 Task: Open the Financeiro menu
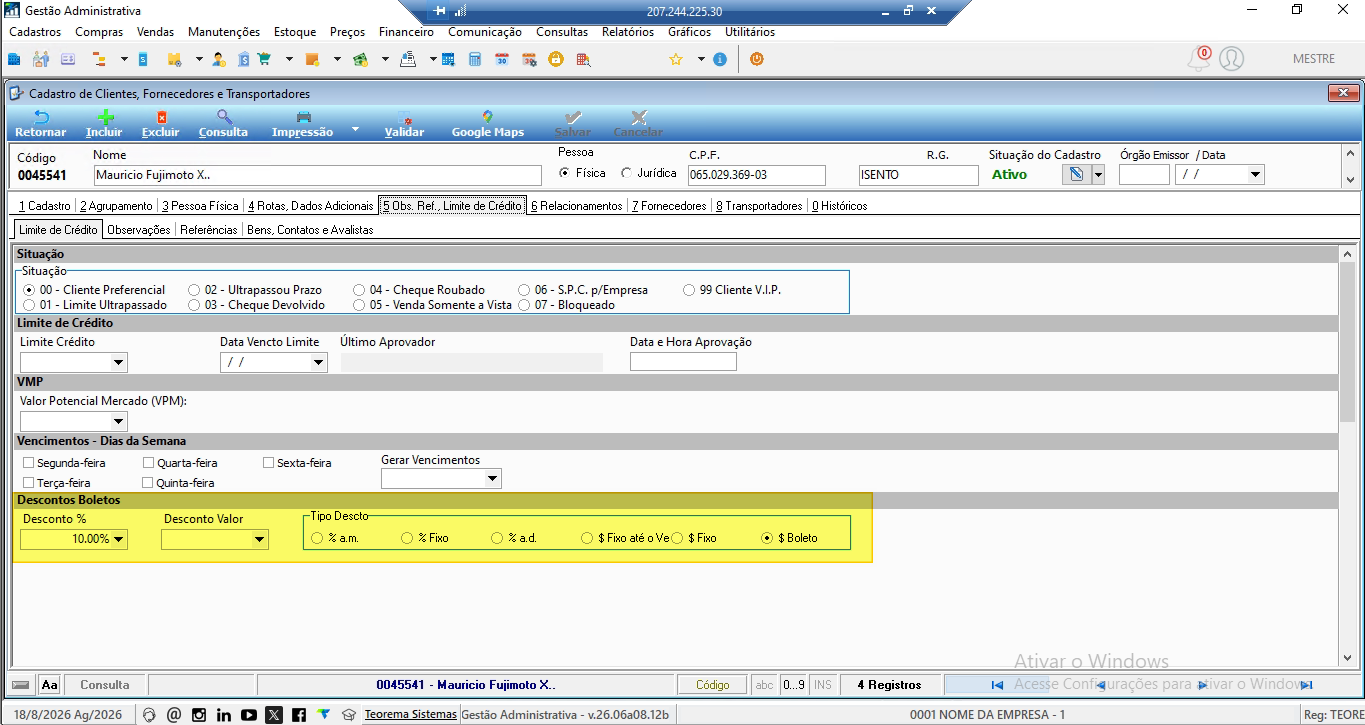tap(406, 32)
